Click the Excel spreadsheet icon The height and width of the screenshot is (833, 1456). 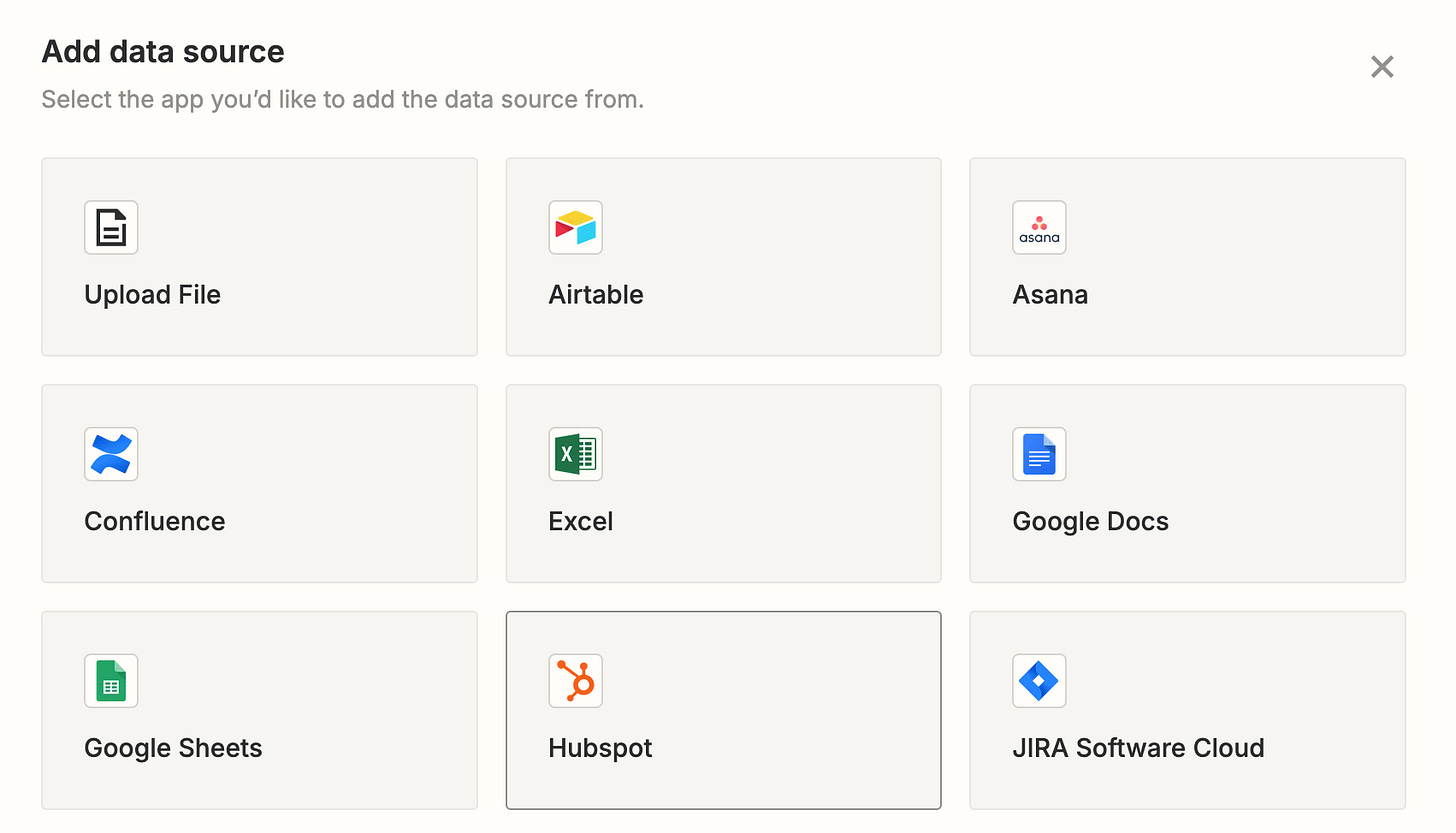tap(575, 454)
